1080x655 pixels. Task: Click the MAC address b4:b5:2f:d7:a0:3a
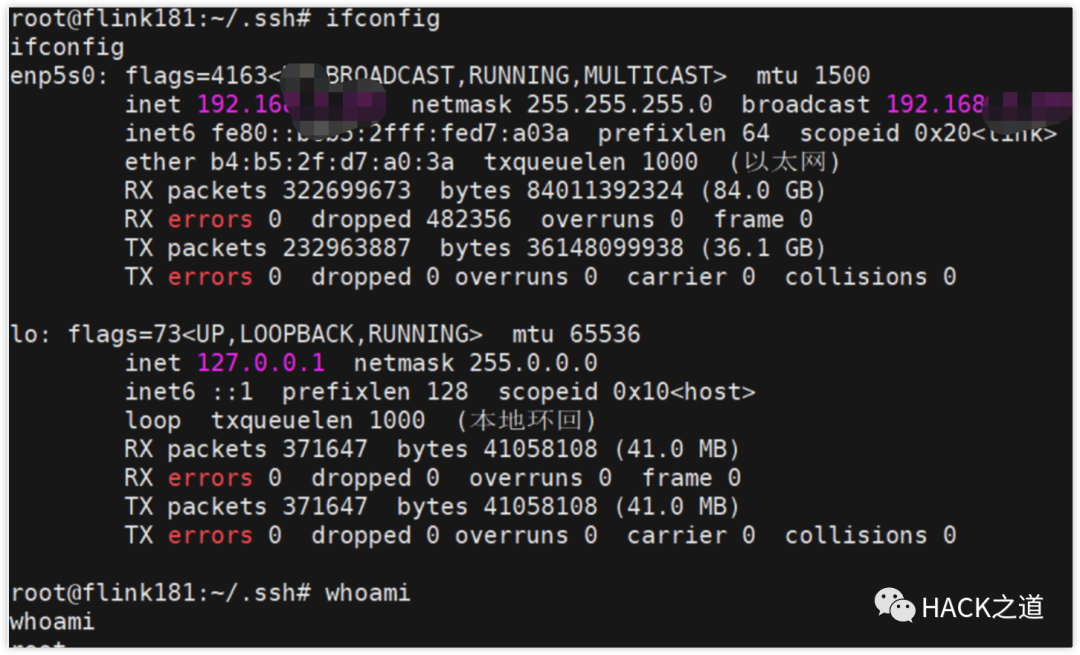(x=332, y=162)
